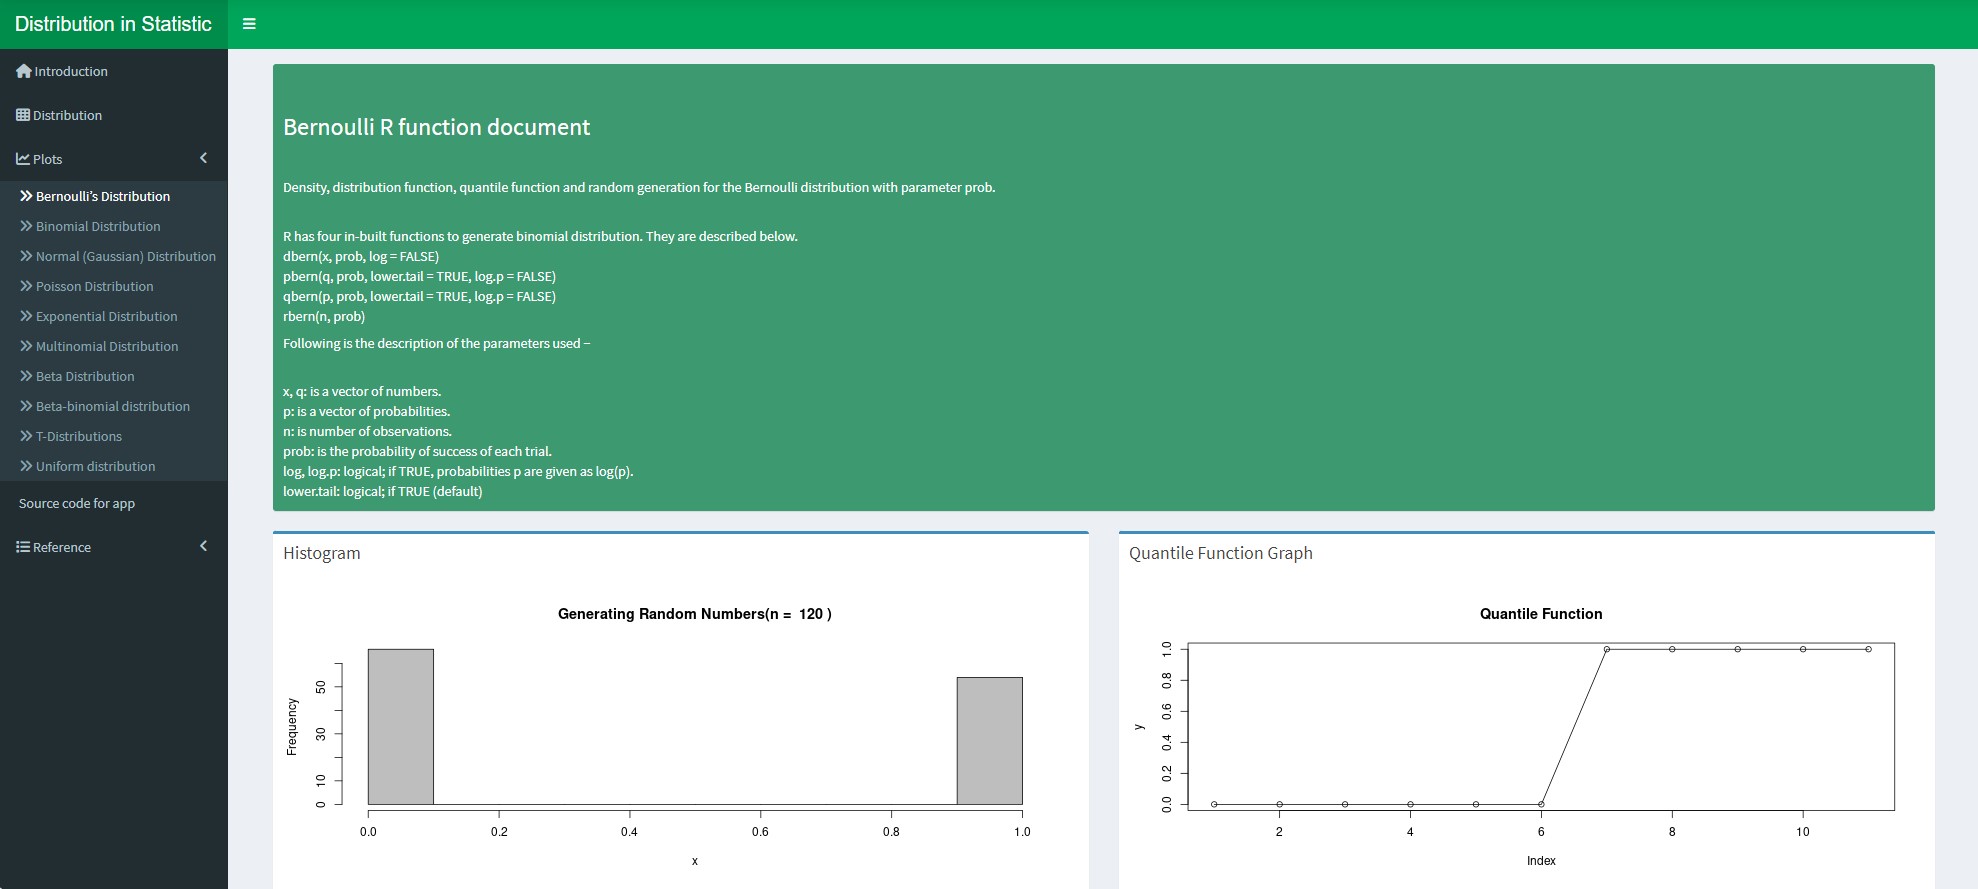The image size is (1978, 889).
Task: Click the line chart icon beside Plots
Action: click(23, 159)
